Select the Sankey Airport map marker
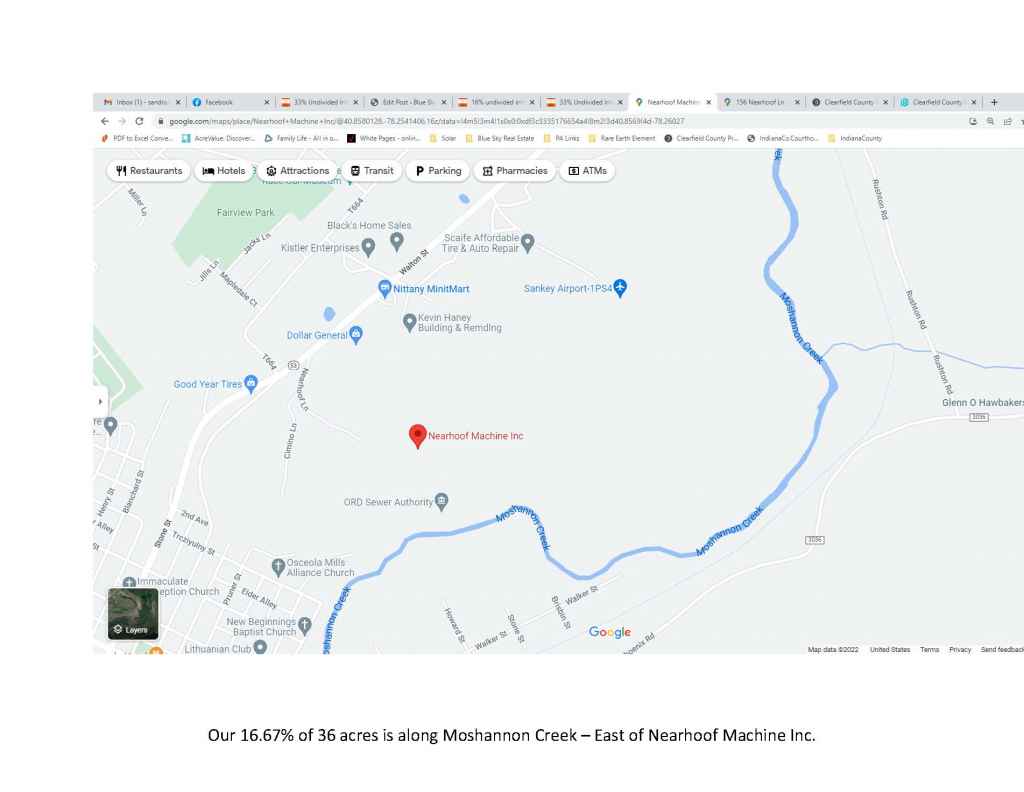 click(x=620, y=288)
